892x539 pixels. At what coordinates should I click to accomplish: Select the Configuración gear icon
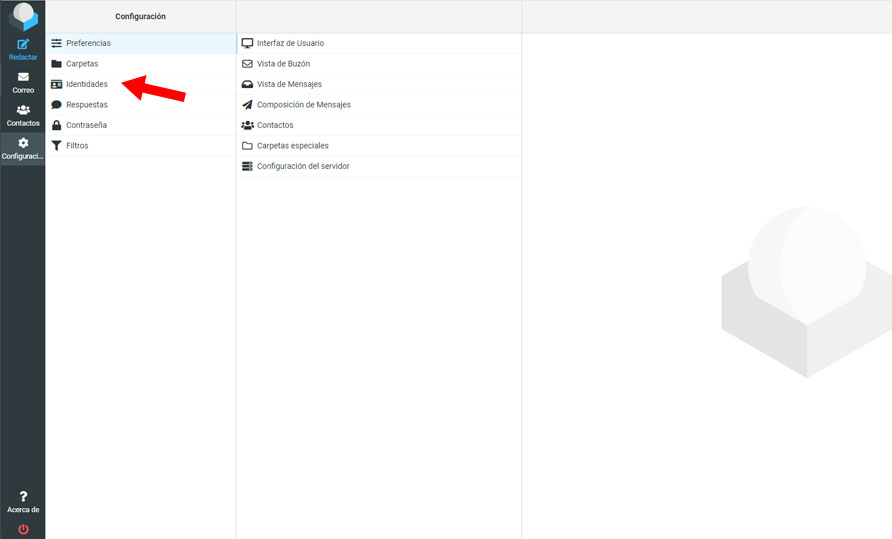[23, 143]
